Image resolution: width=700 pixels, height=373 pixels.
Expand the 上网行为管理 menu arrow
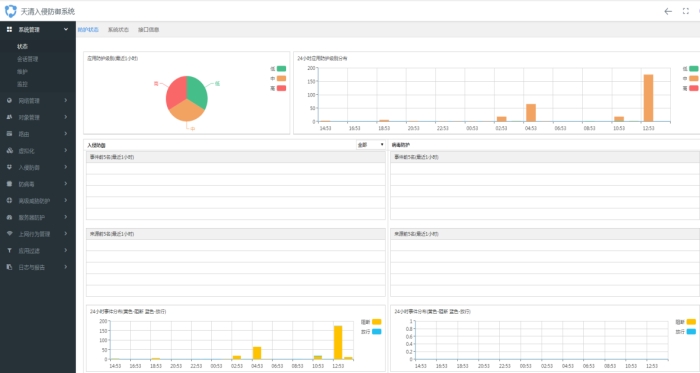click(x=66, y=233)
